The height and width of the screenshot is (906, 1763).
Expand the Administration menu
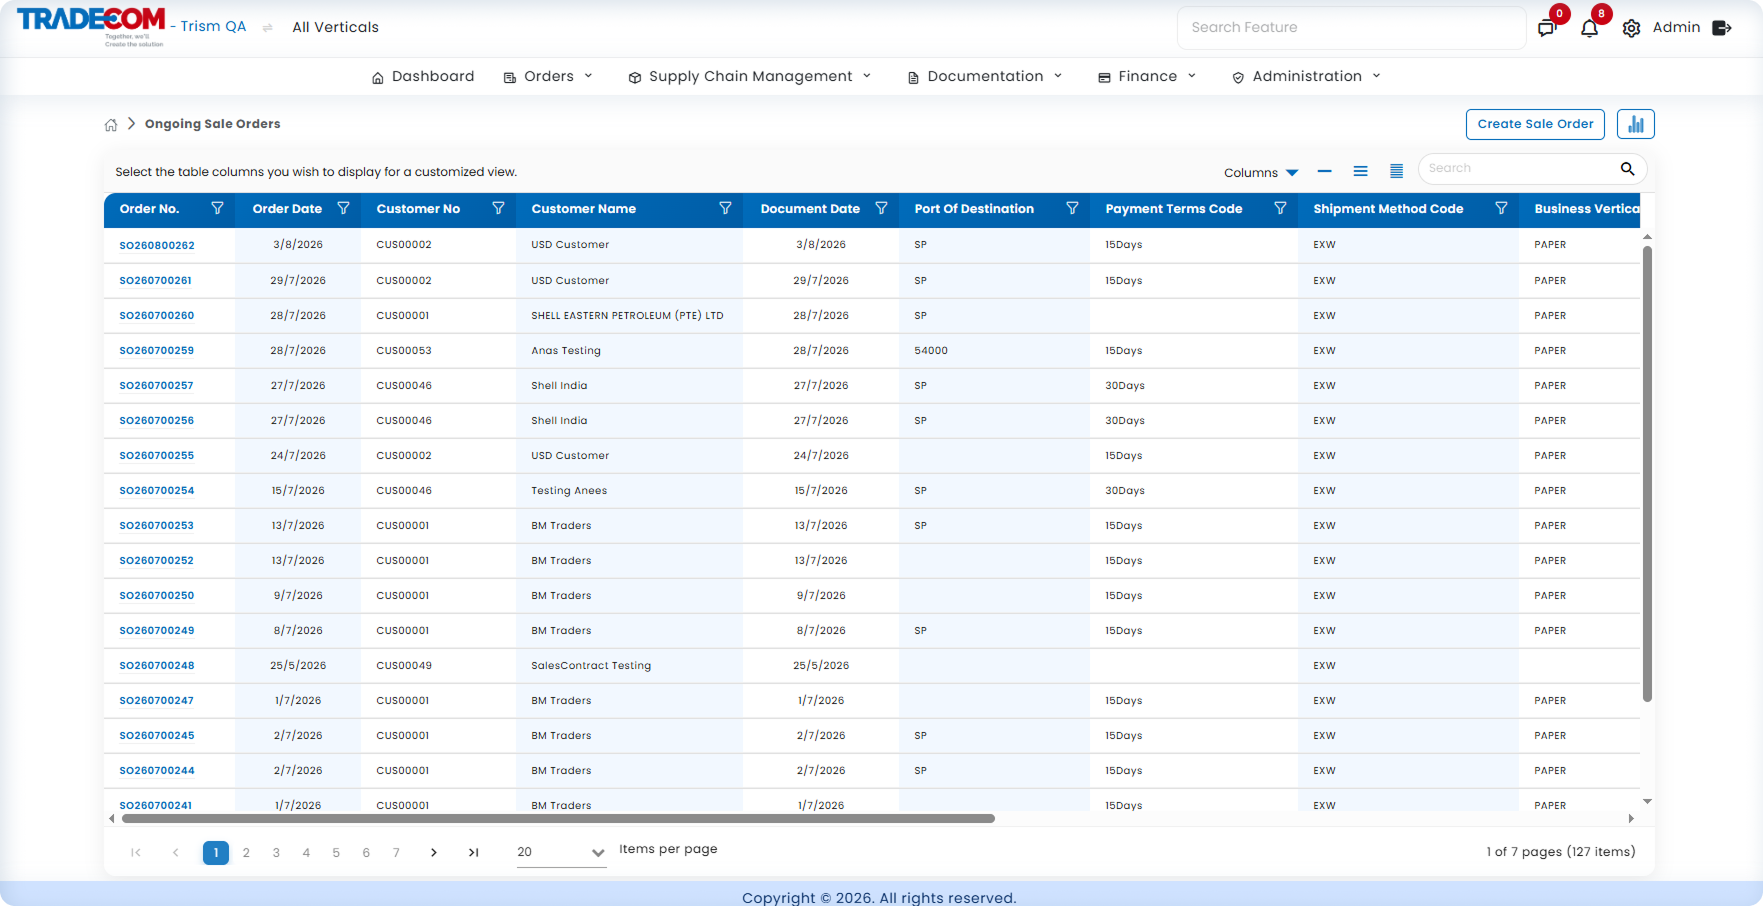click(x=1306, y=77)
